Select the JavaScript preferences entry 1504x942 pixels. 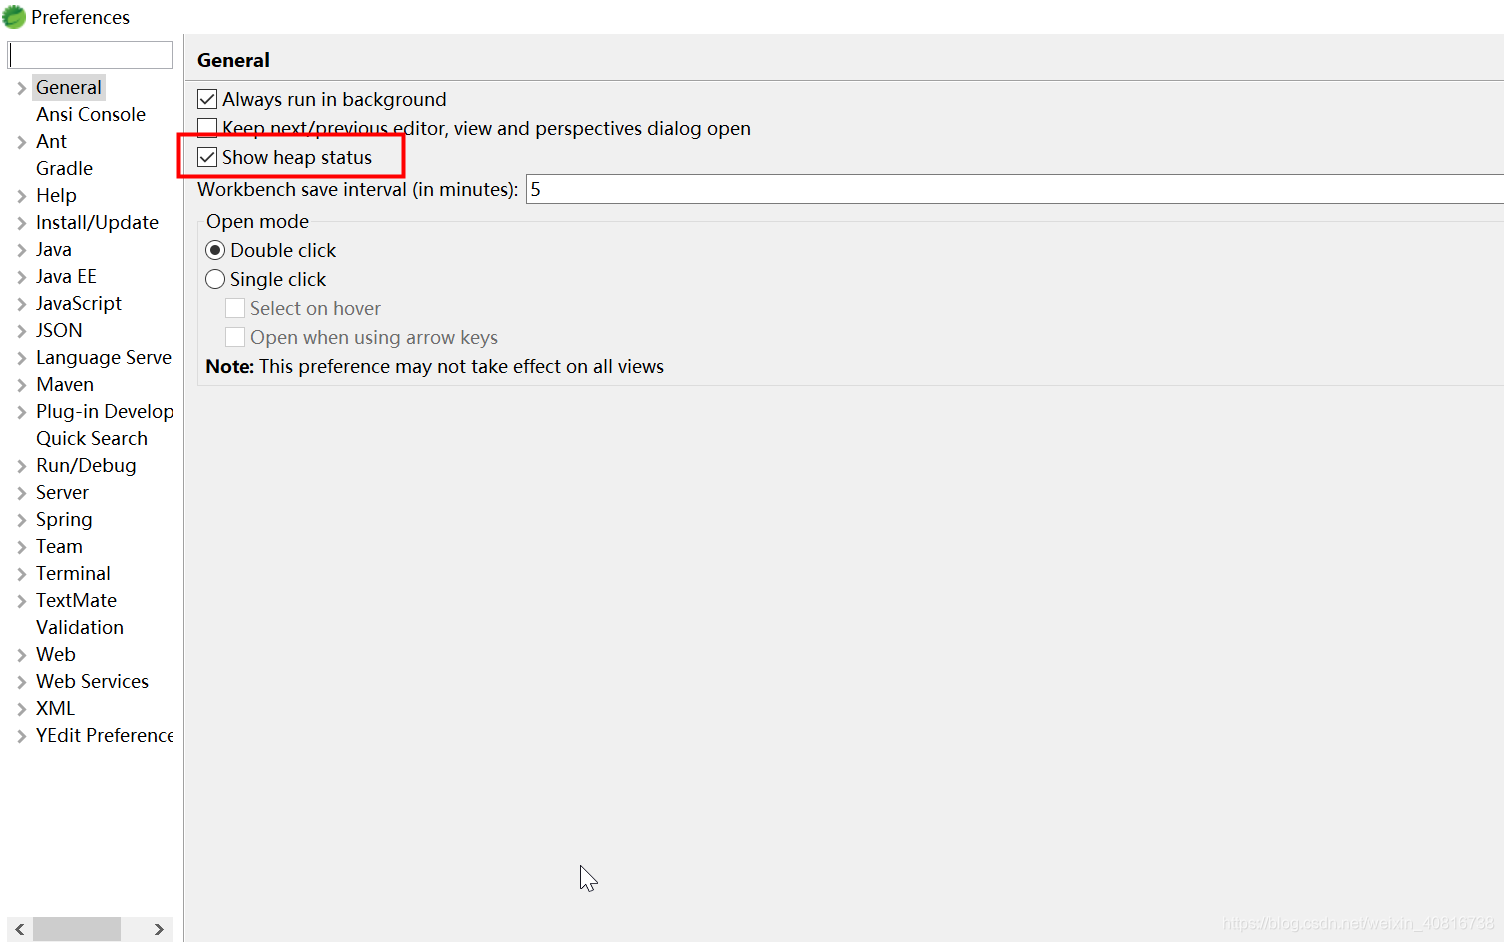pyautogui.click(x=79, y=303)
